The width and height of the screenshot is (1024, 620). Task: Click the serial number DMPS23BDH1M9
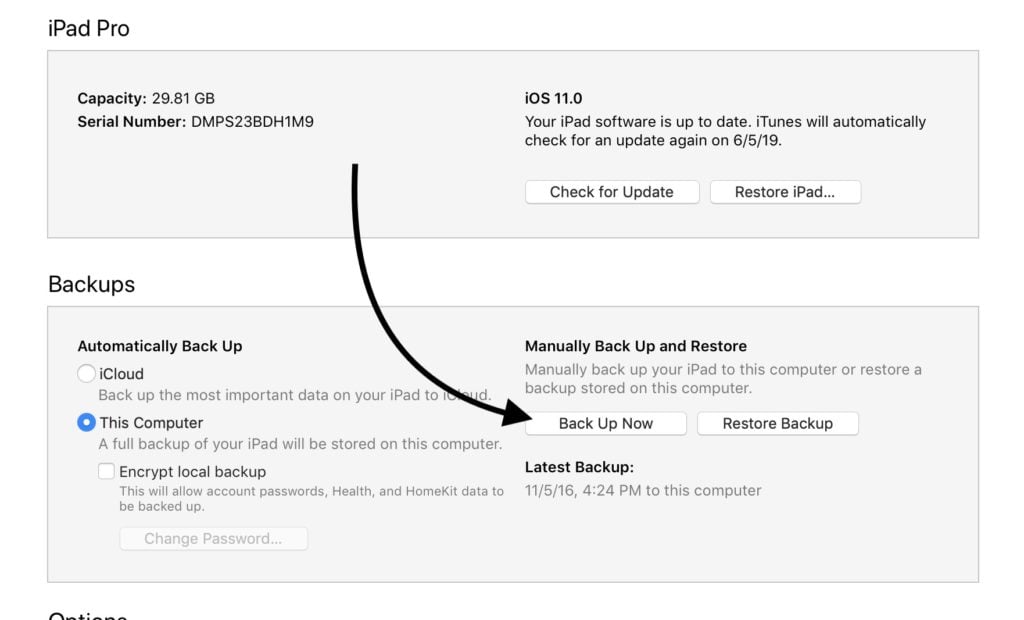252,122
